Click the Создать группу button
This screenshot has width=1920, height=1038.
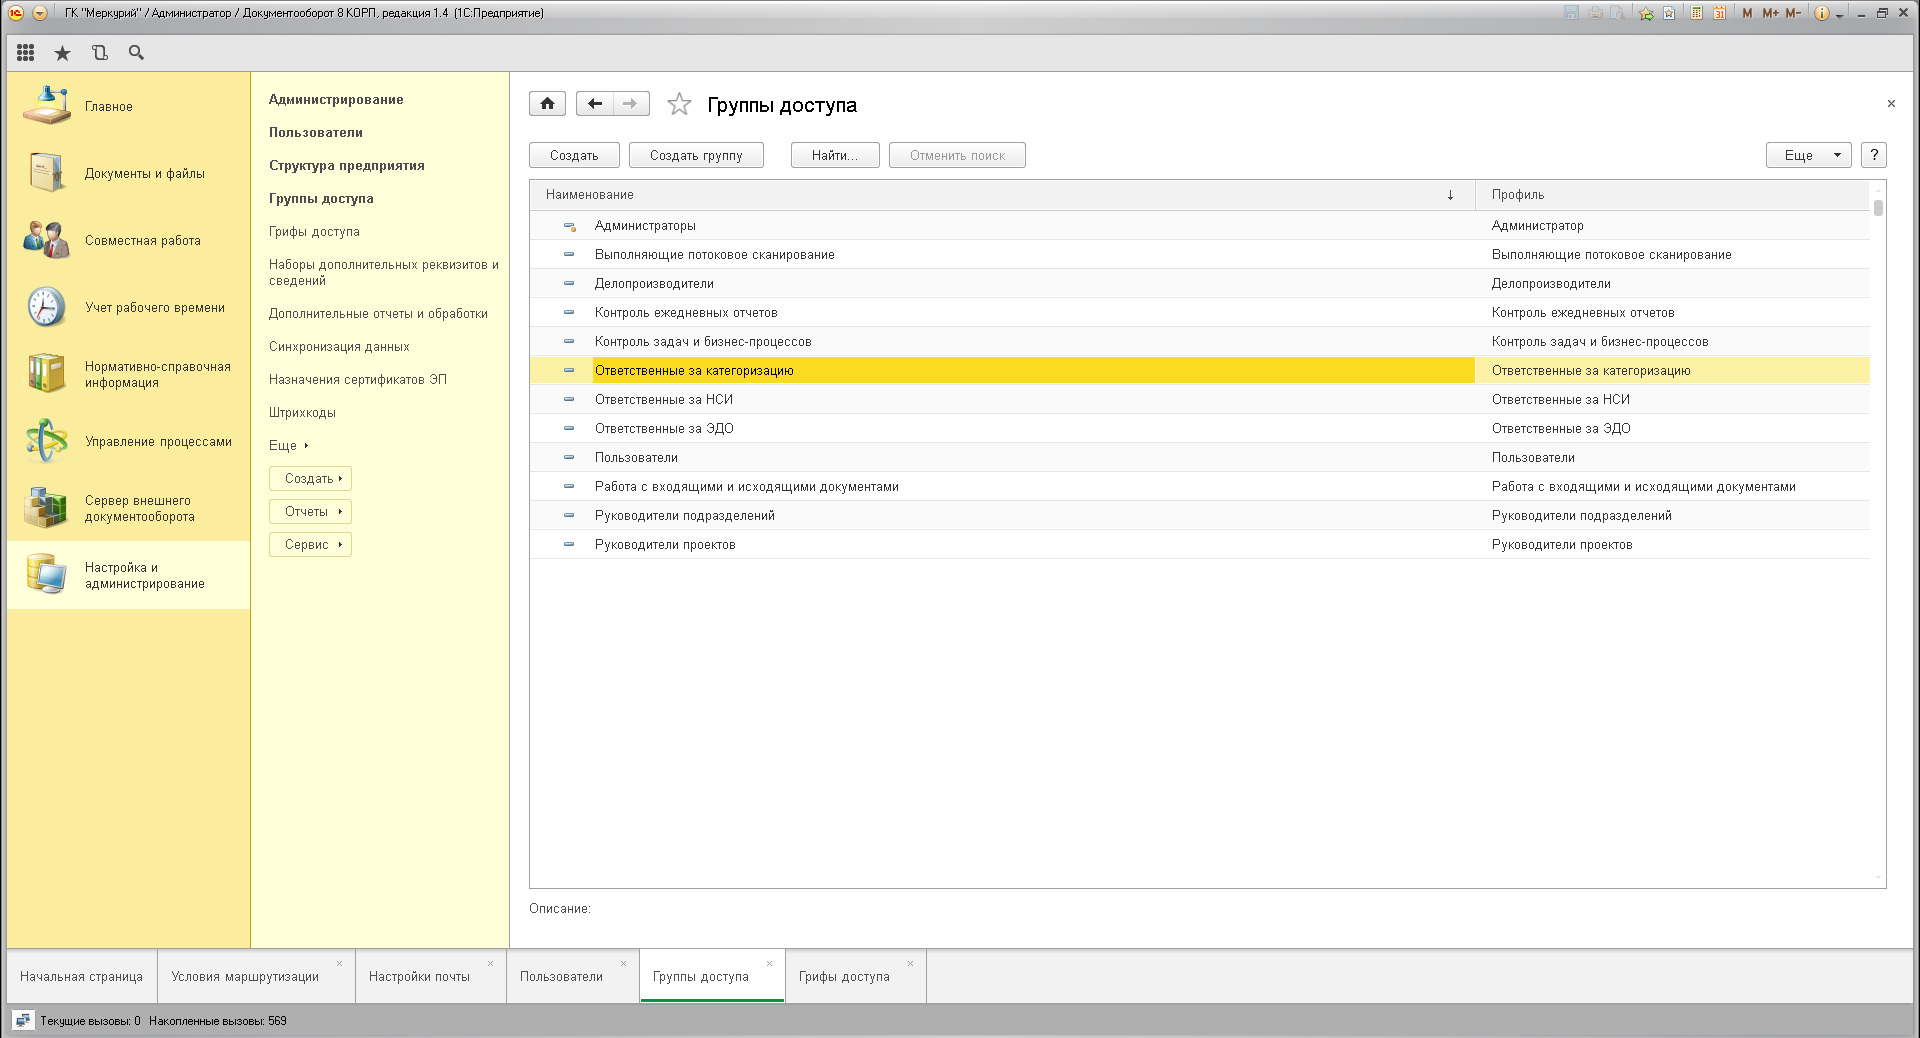[696, 155]
